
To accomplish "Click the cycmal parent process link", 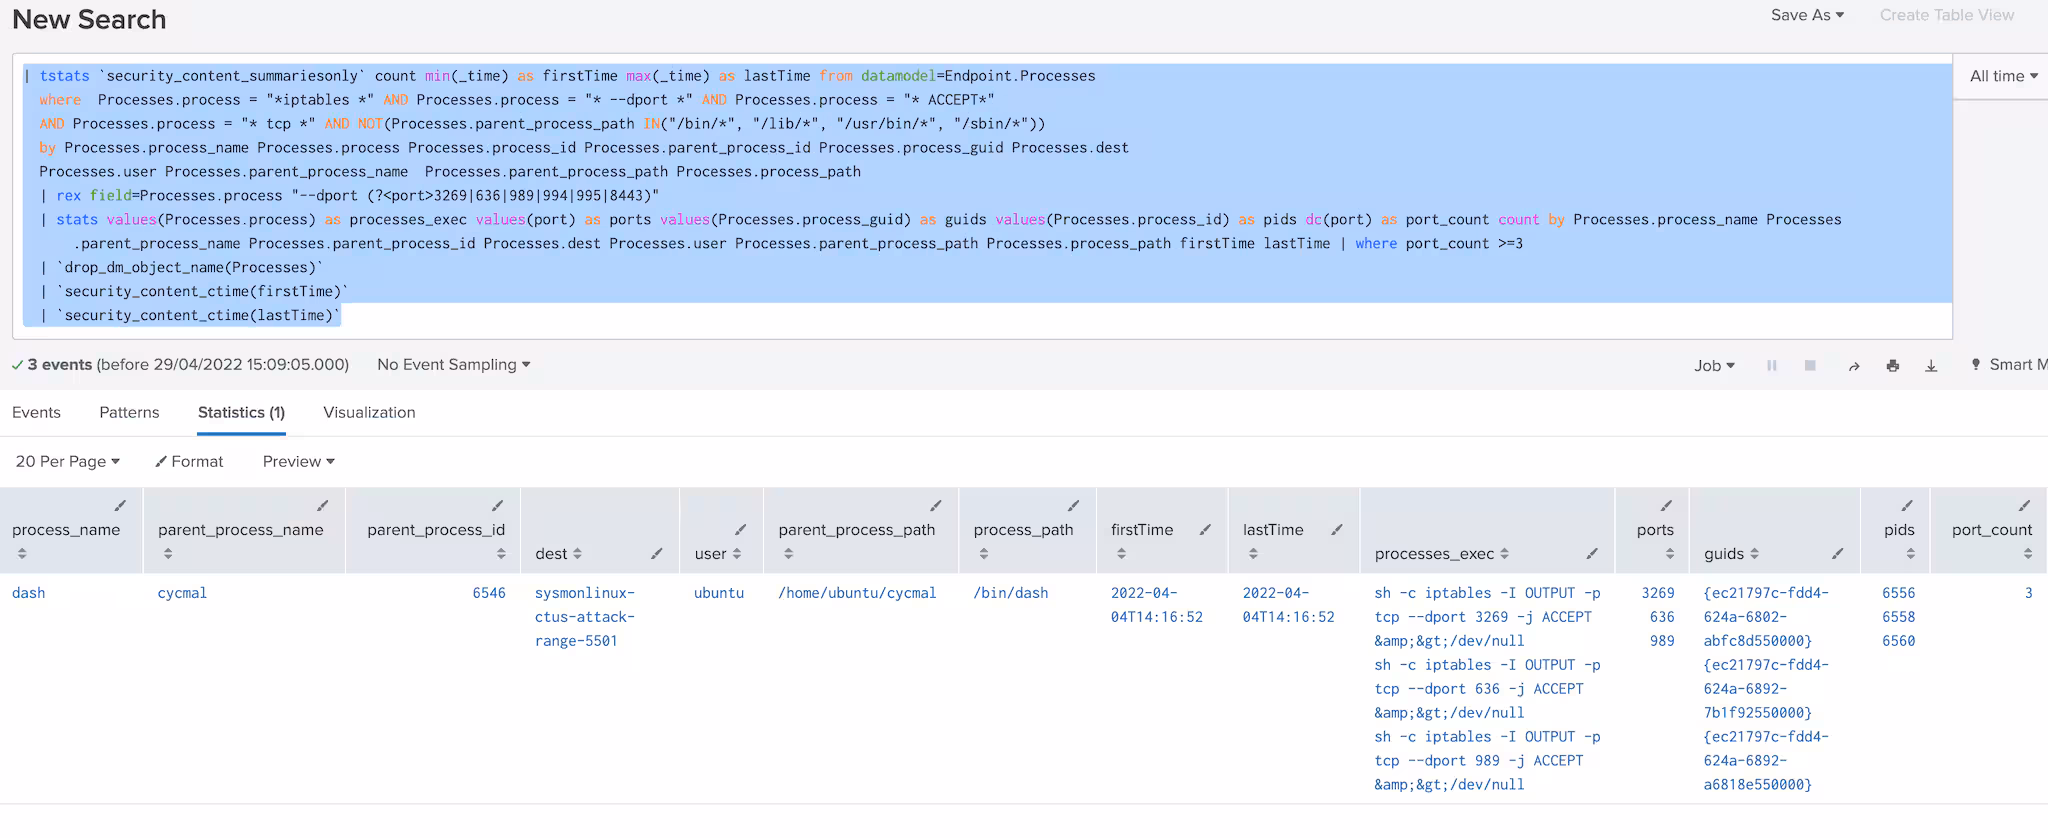I will pos(182,593).
